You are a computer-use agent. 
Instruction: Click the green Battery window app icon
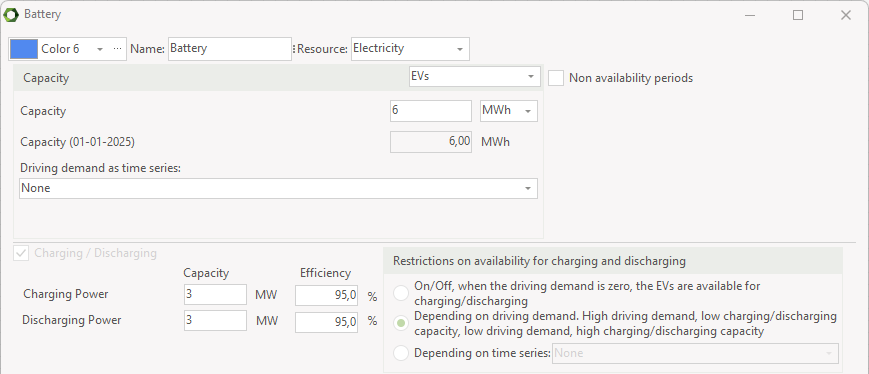(11, 15)
